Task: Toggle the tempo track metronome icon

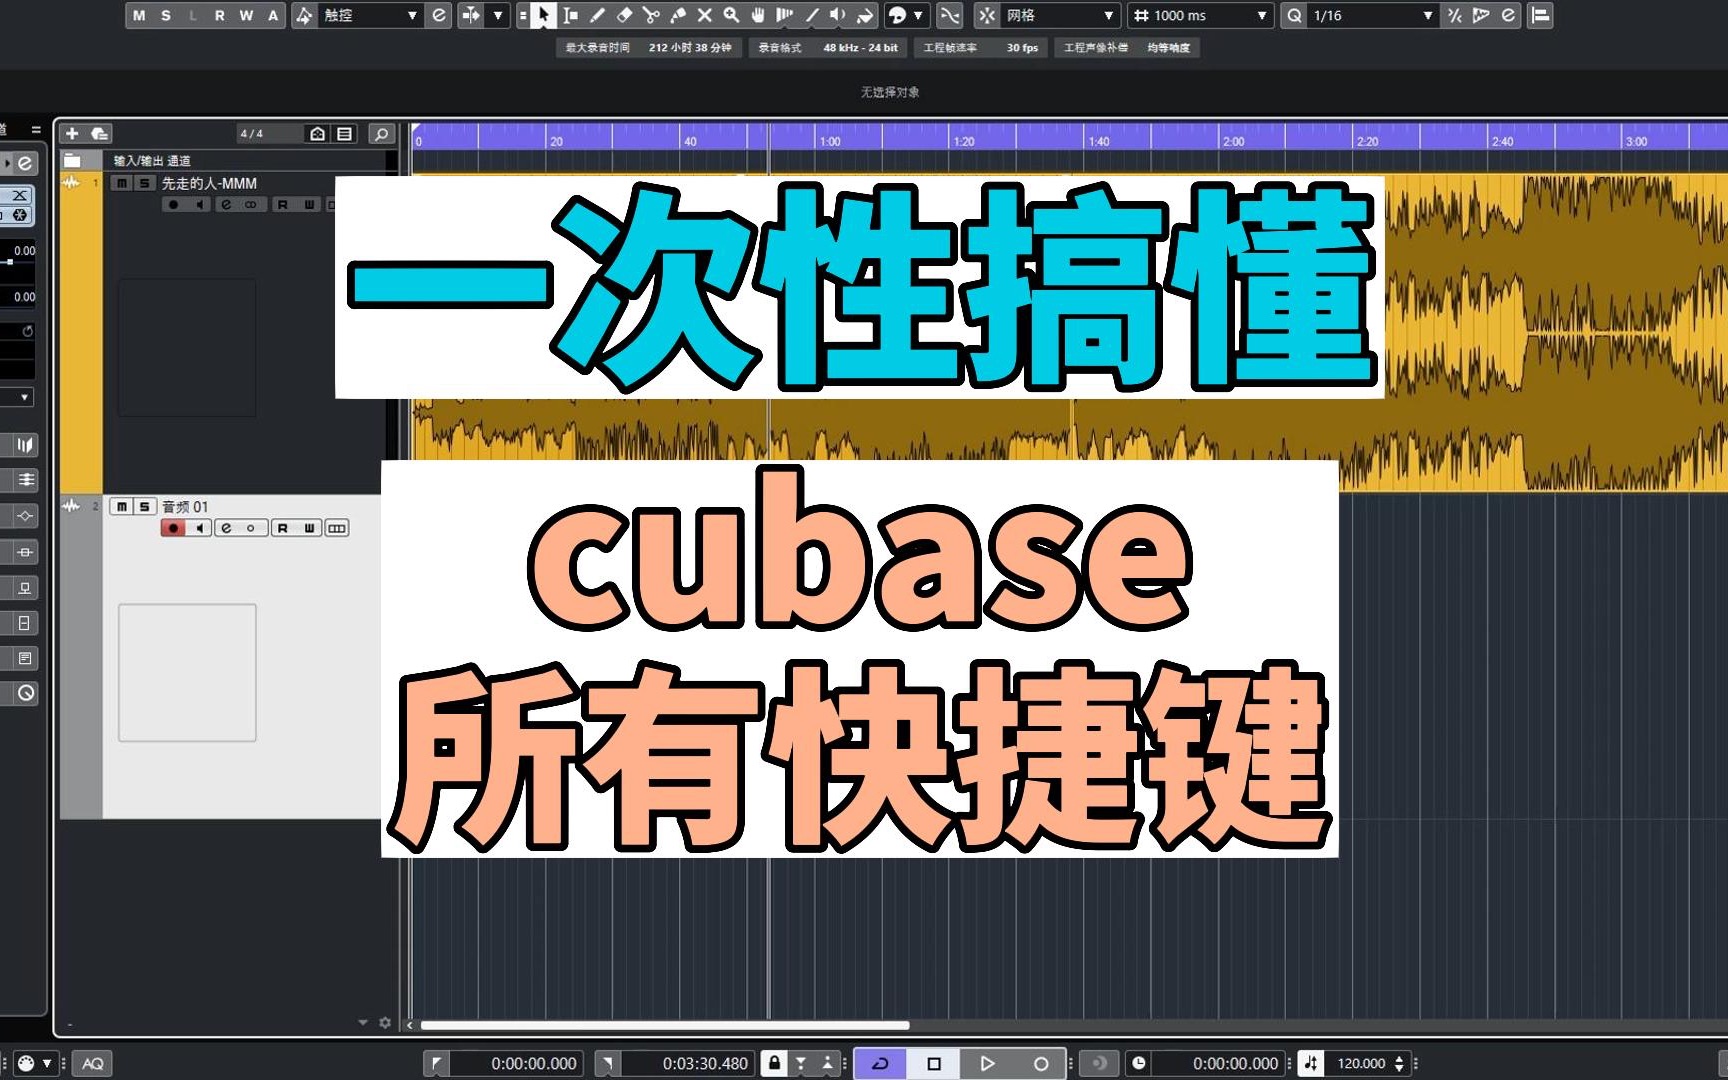Action: click(x=1311, y=1063)
